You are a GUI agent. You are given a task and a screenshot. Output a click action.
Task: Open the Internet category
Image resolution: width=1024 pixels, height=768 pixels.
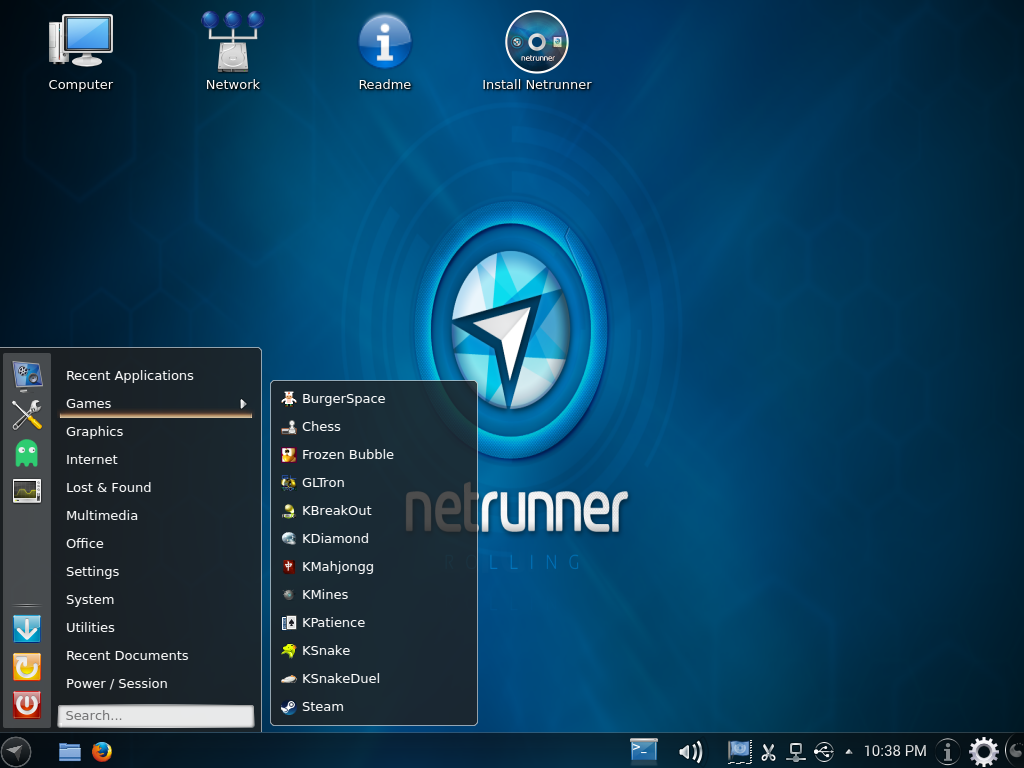(x=155, y=460)
